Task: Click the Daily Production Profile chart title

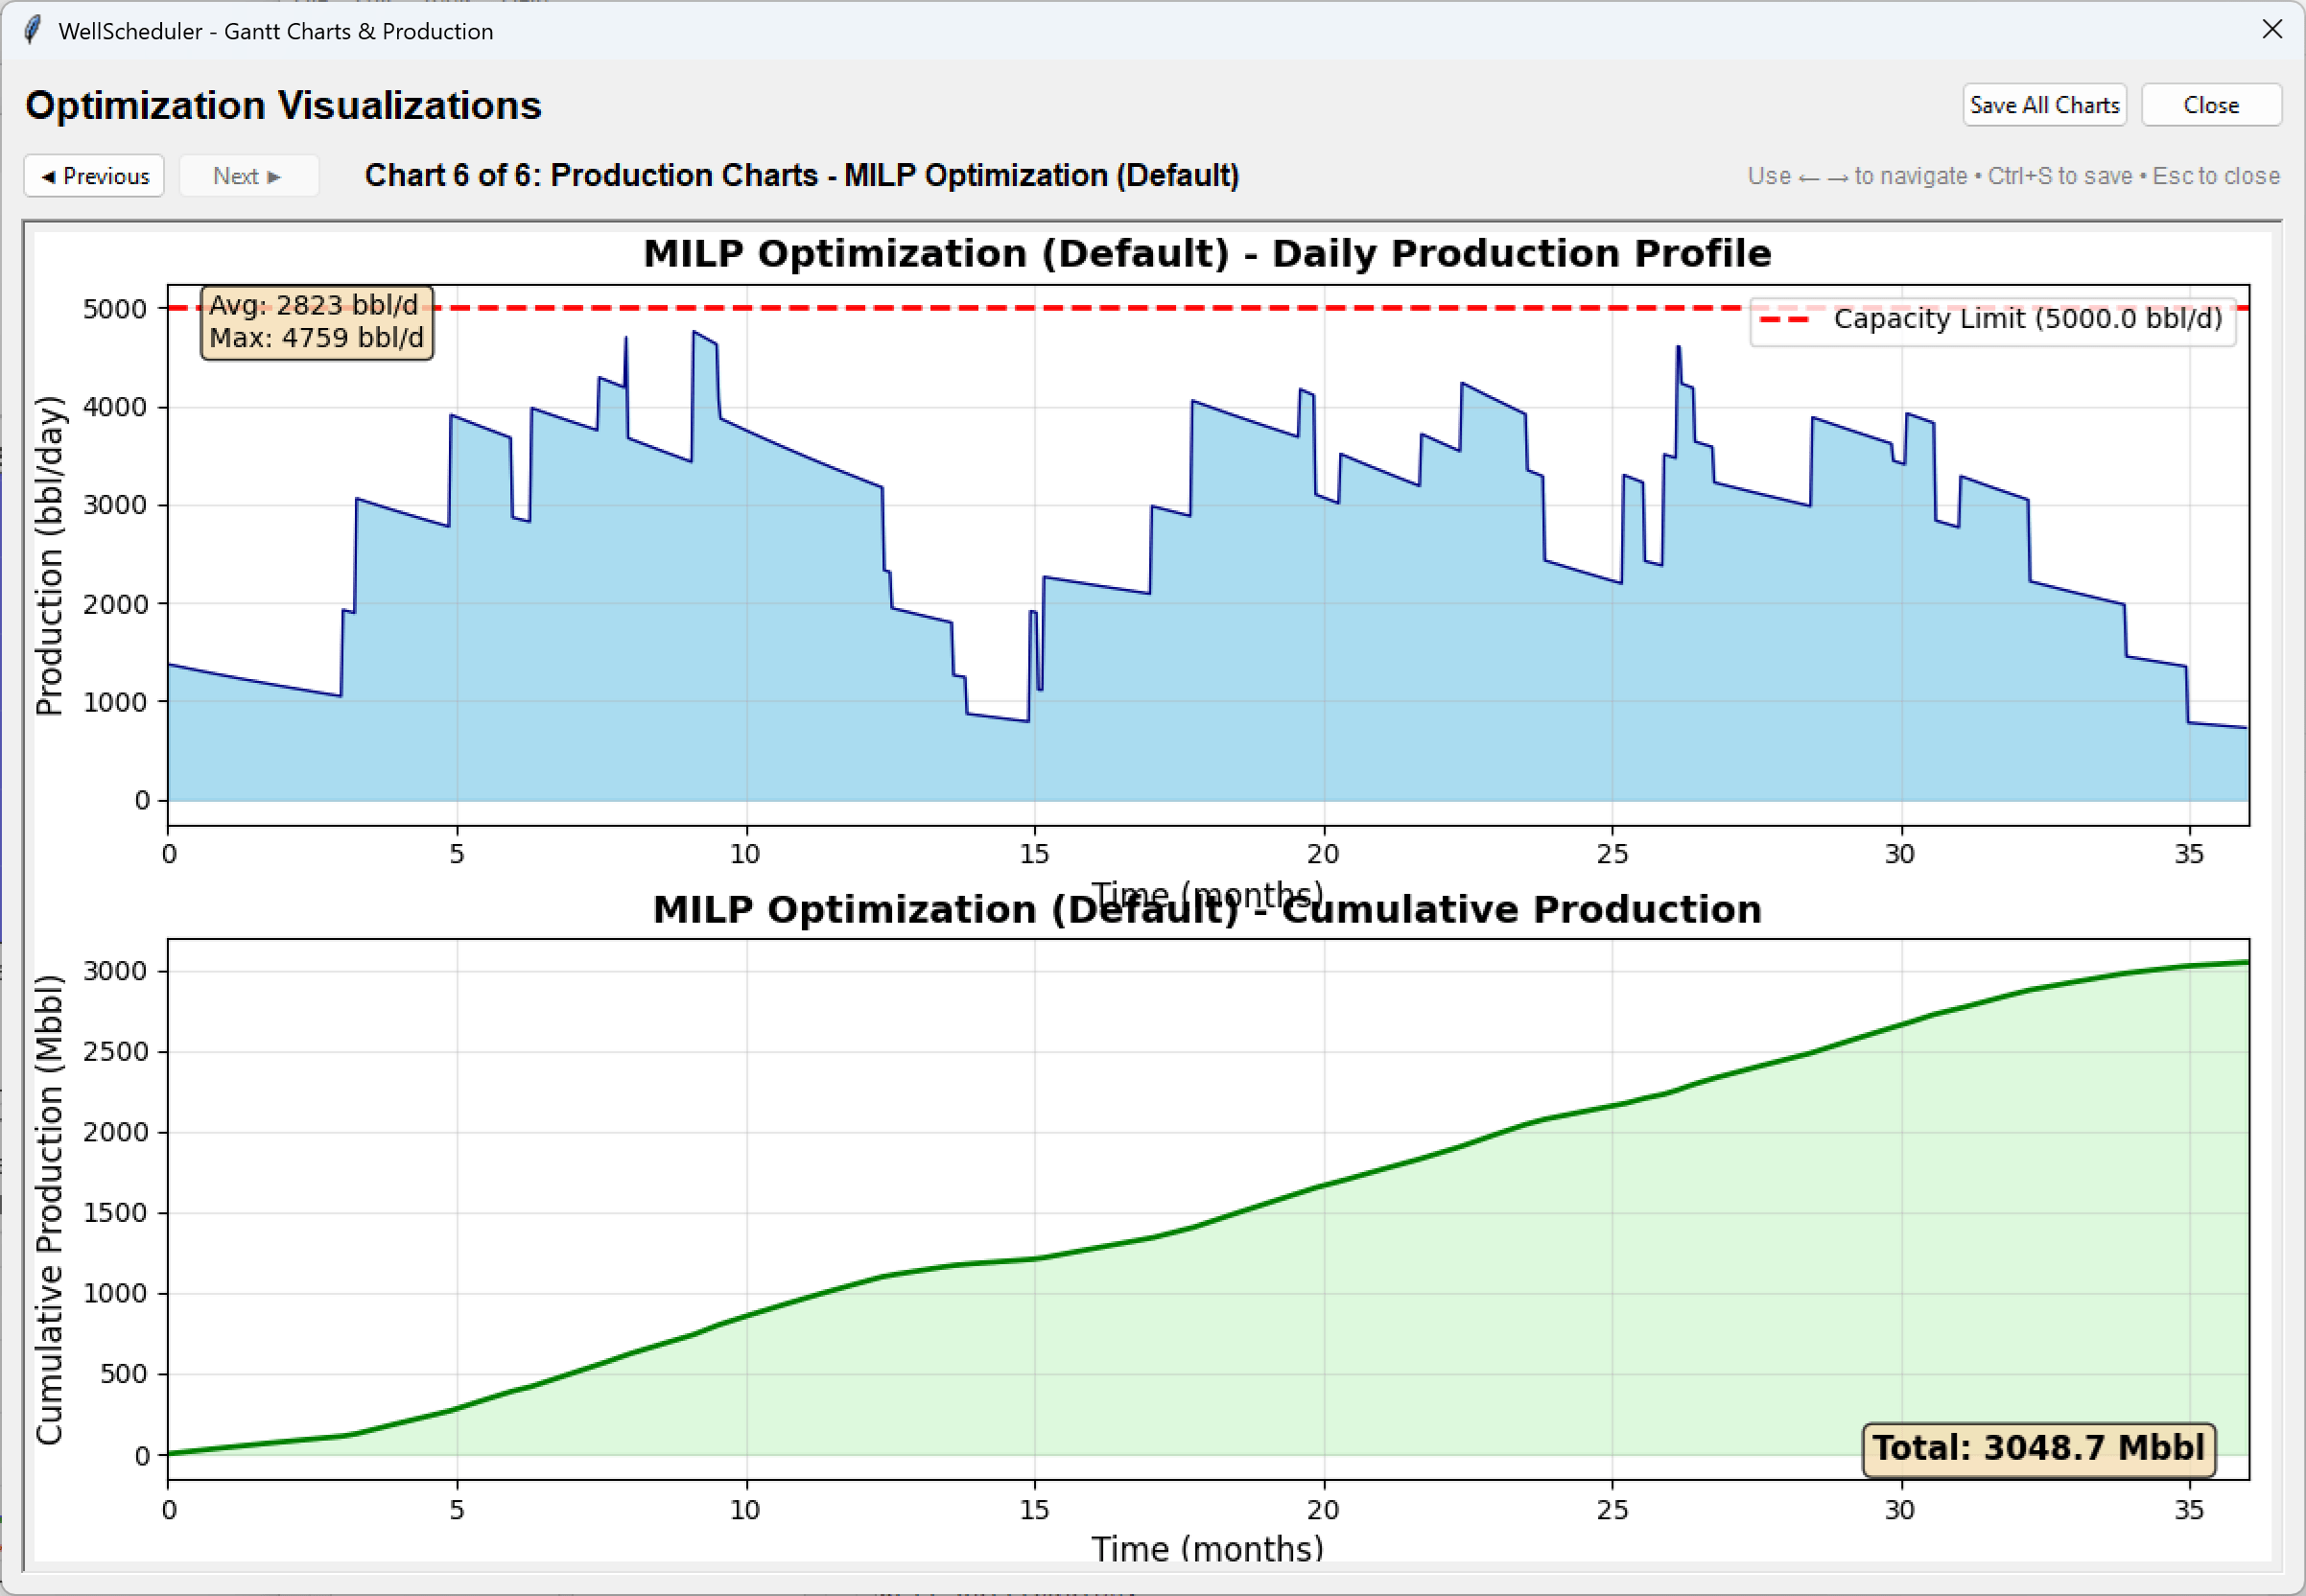Action: click(x=1207, y=253)
